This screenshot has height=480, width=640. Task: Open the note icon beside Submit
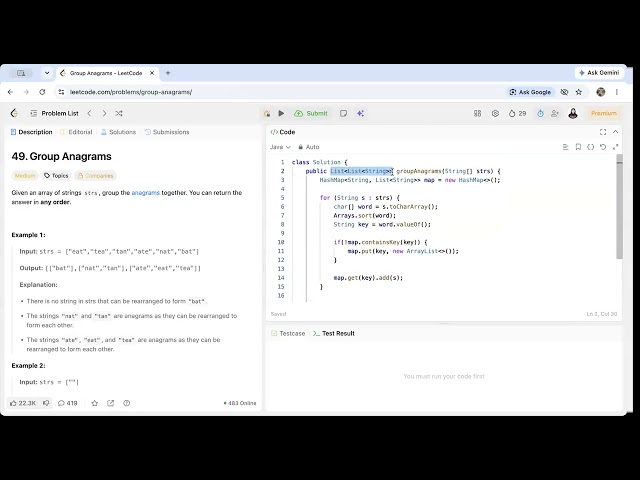pos(344,113)
